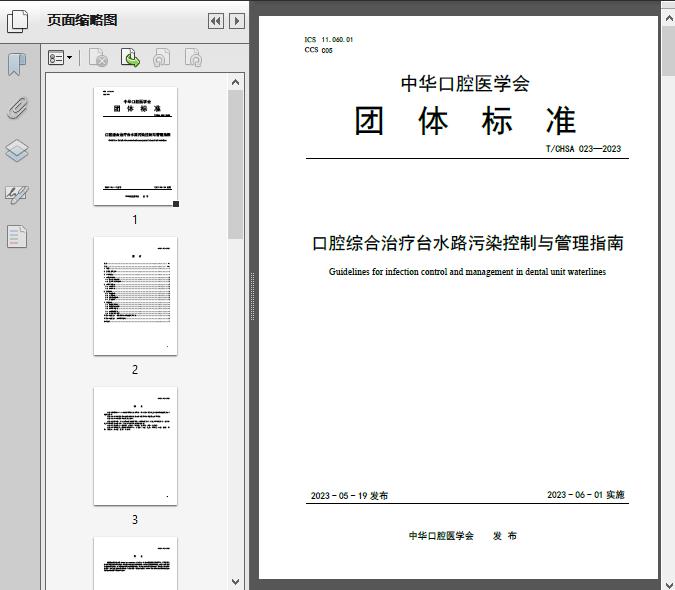
Task: Click the delete pages icon
Action: pos(98,58)
